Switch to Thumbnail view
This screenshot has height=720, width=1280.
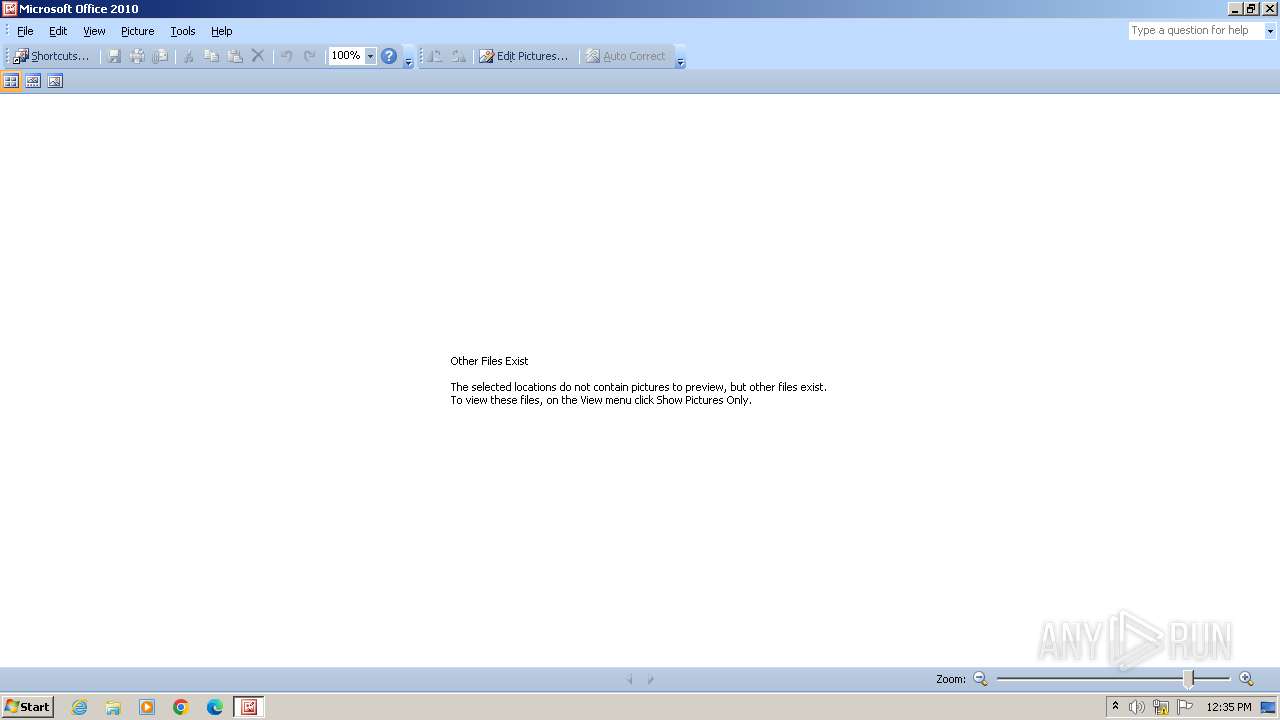pyautogui.click(x=11, y=81)
